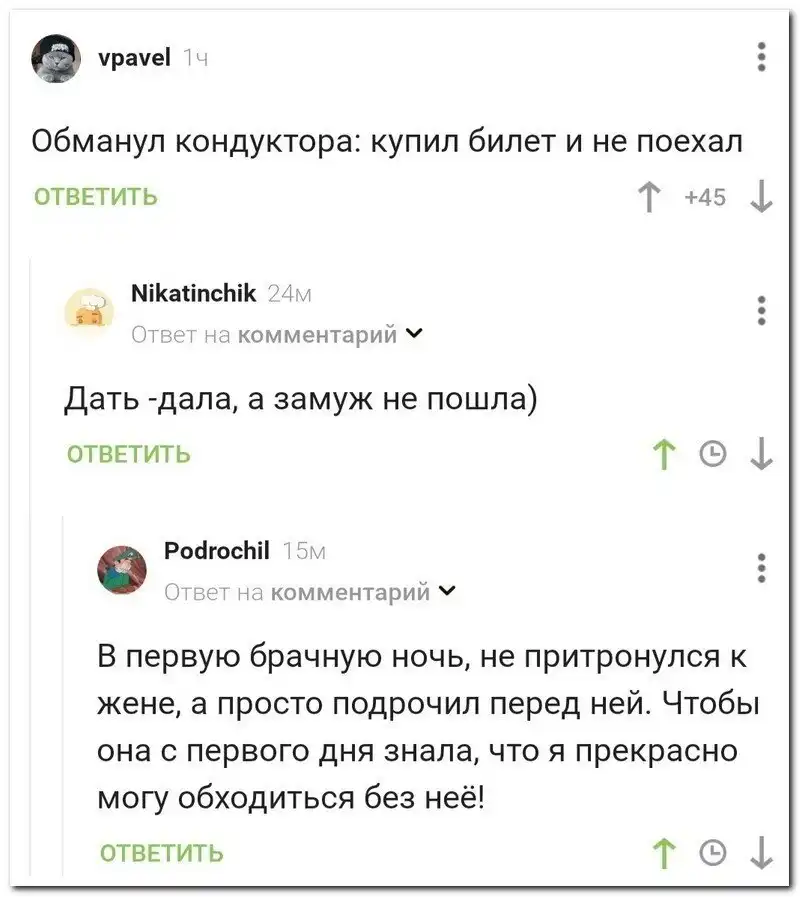
Task: Downvote vpavel's comment
Action: click(762, 198)
